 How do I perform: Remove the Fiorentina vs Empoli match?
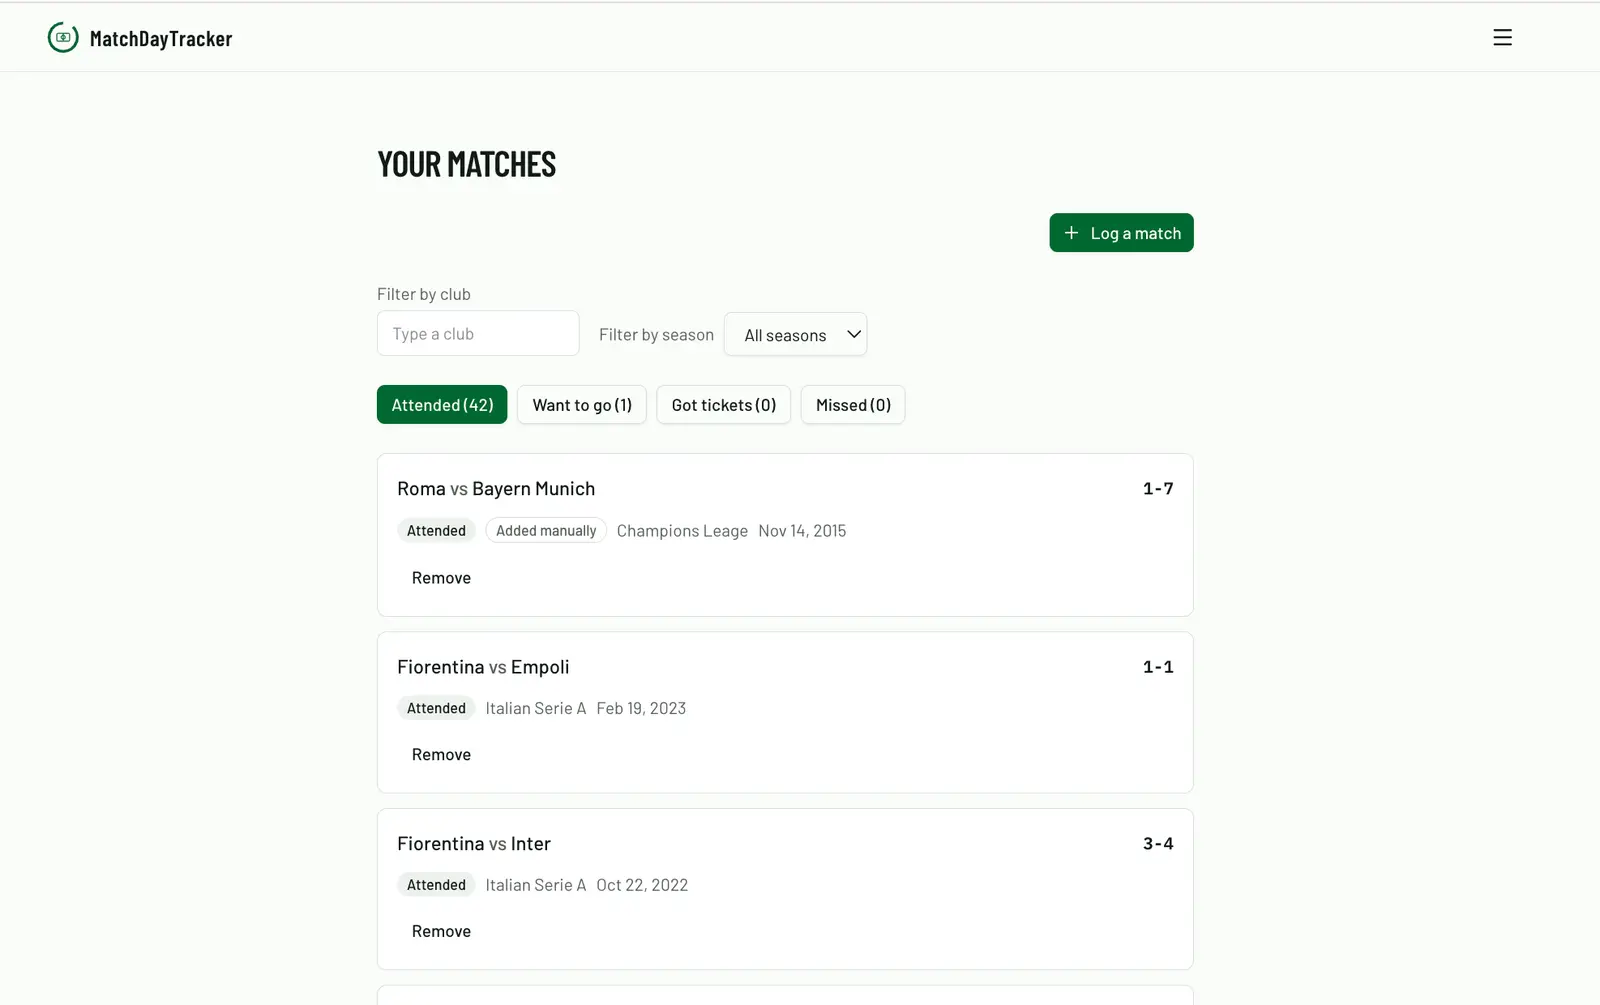441,755
